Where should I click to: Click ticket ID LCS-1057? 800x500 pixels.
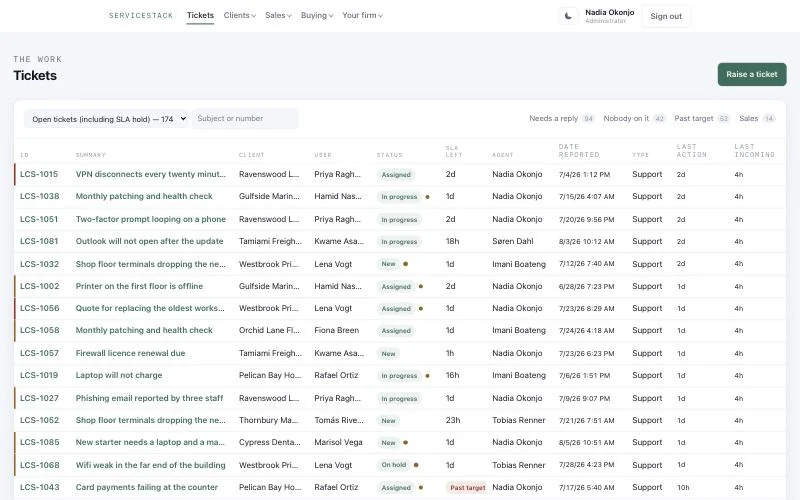pos(39,353)
